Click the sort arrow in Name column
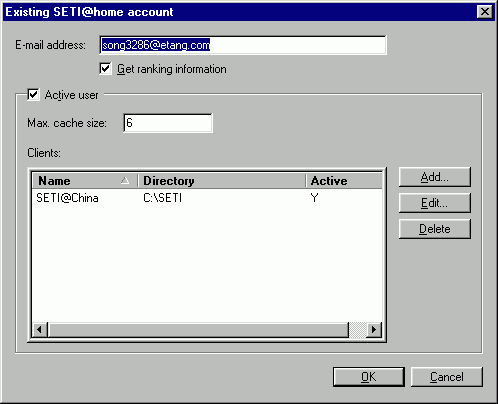The width and height of the screenshot is (498, 404). 125,181
